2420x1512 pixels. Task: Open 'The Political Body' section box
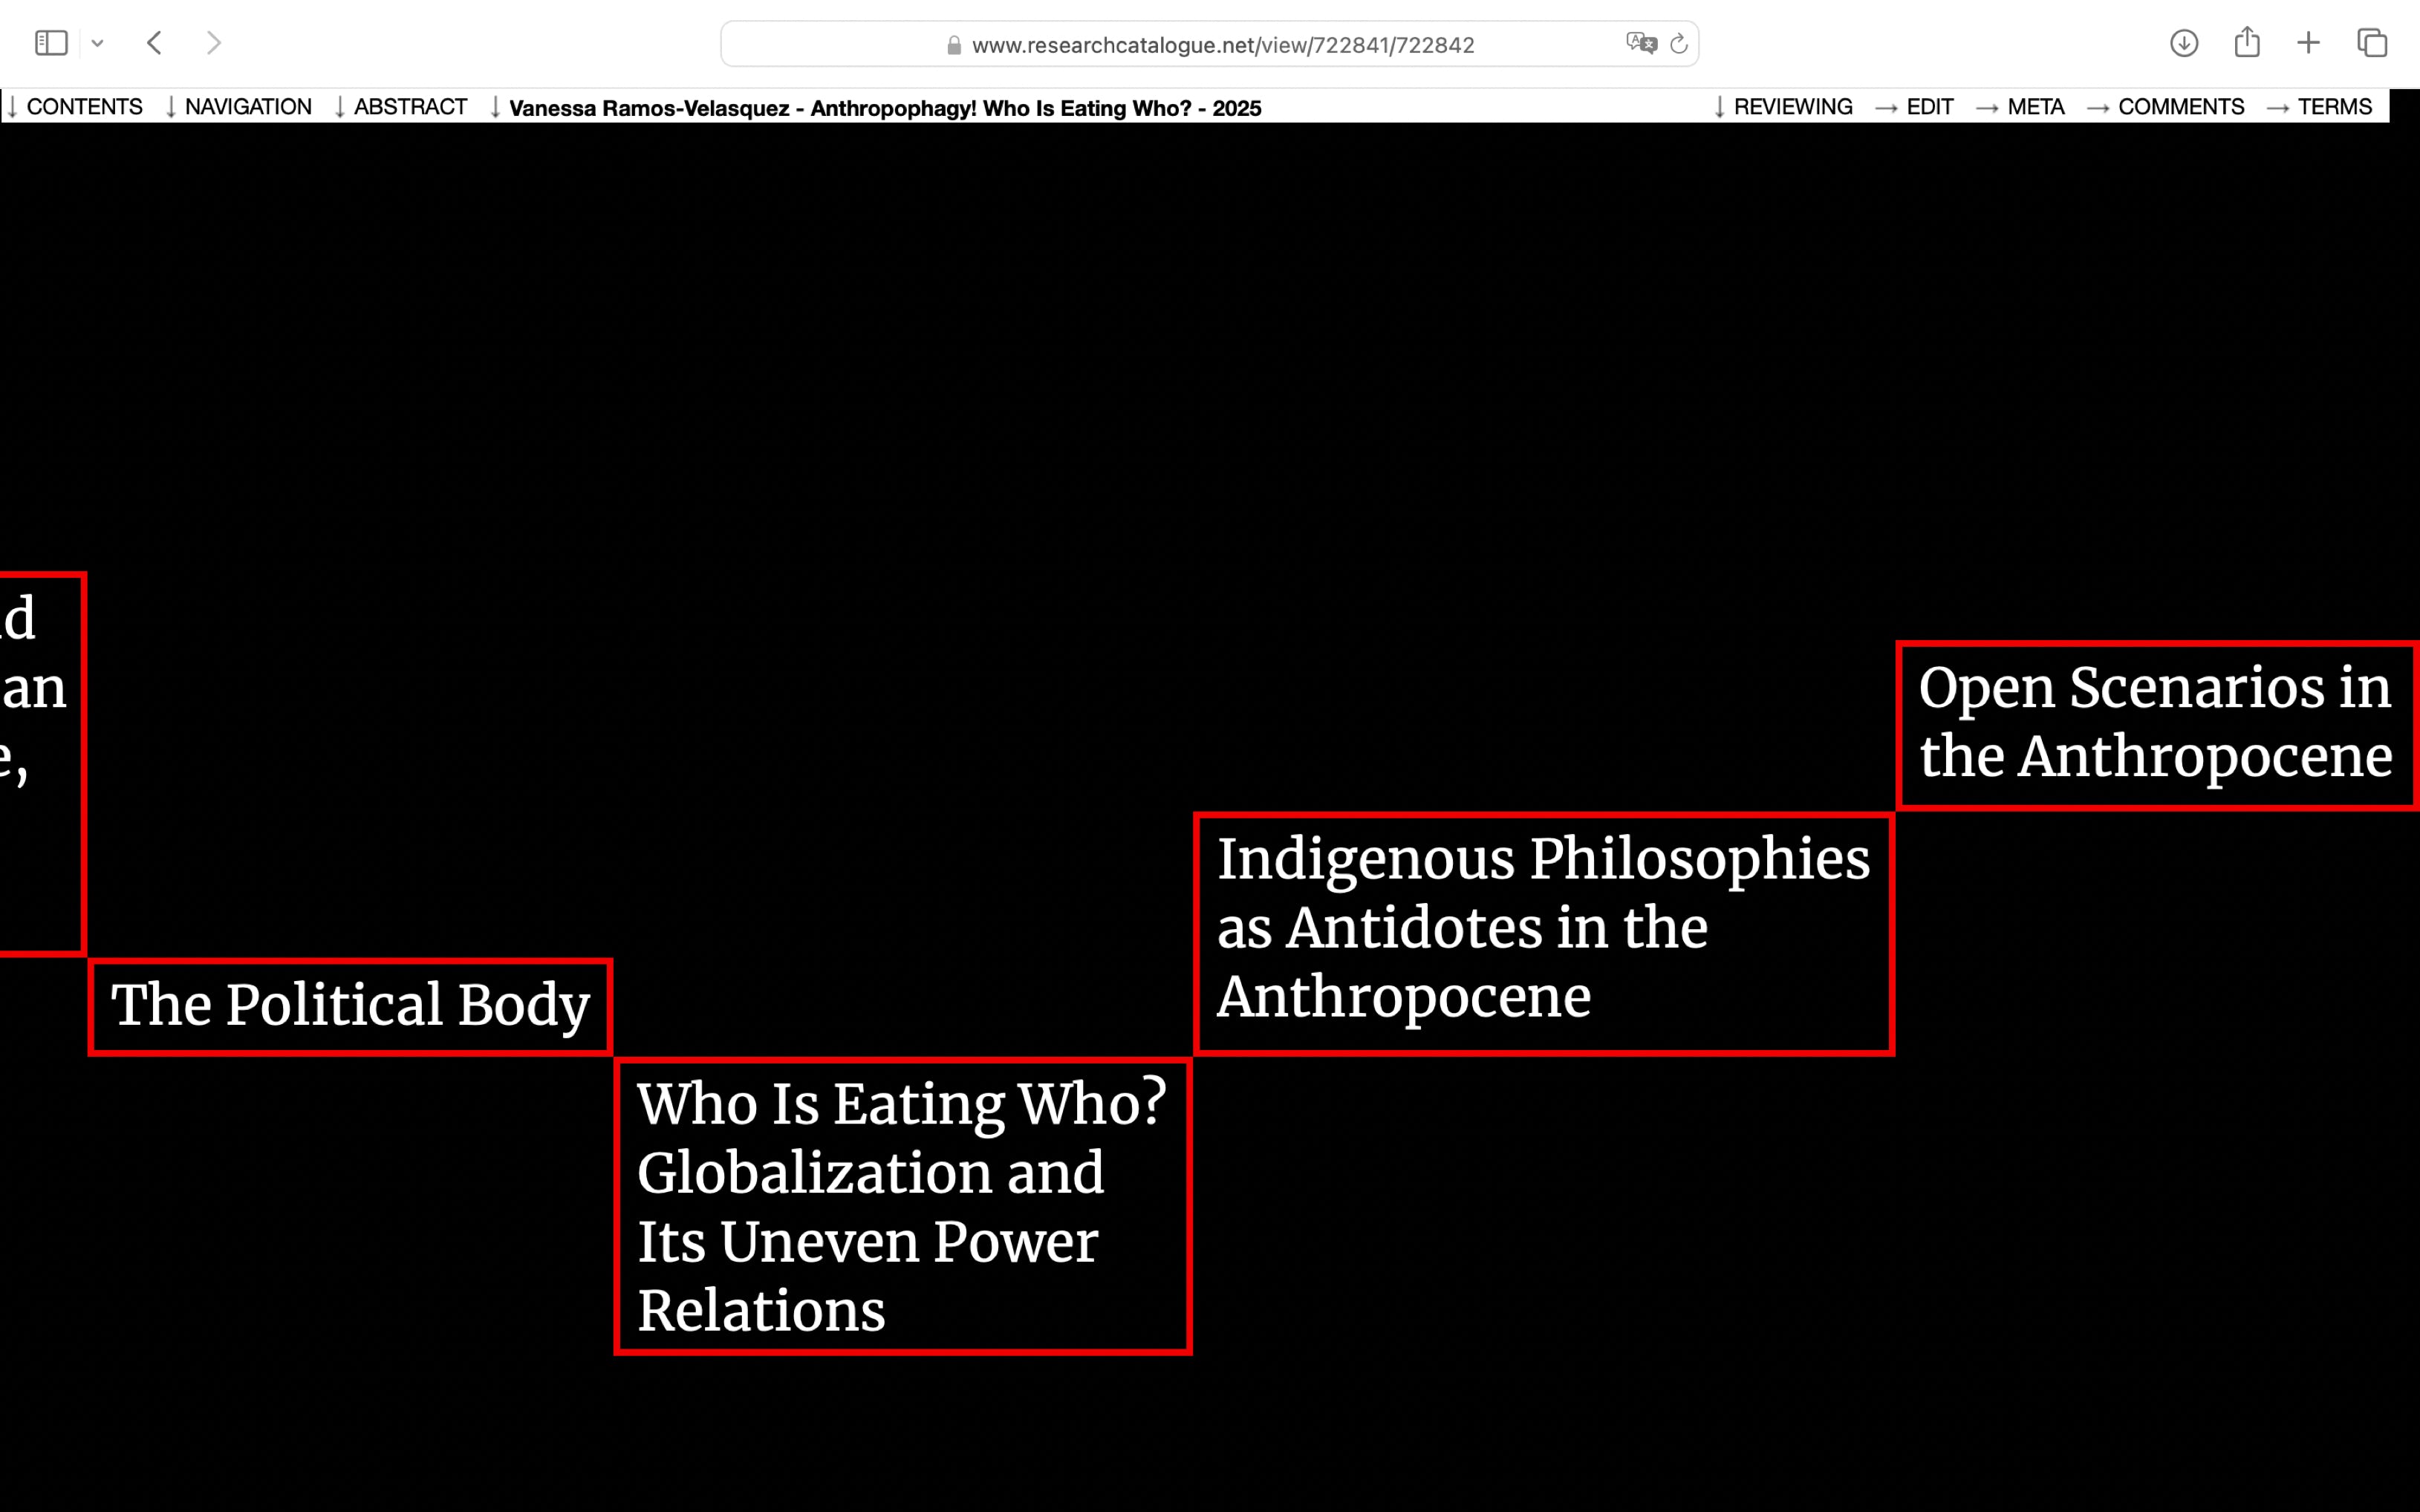350,1006
